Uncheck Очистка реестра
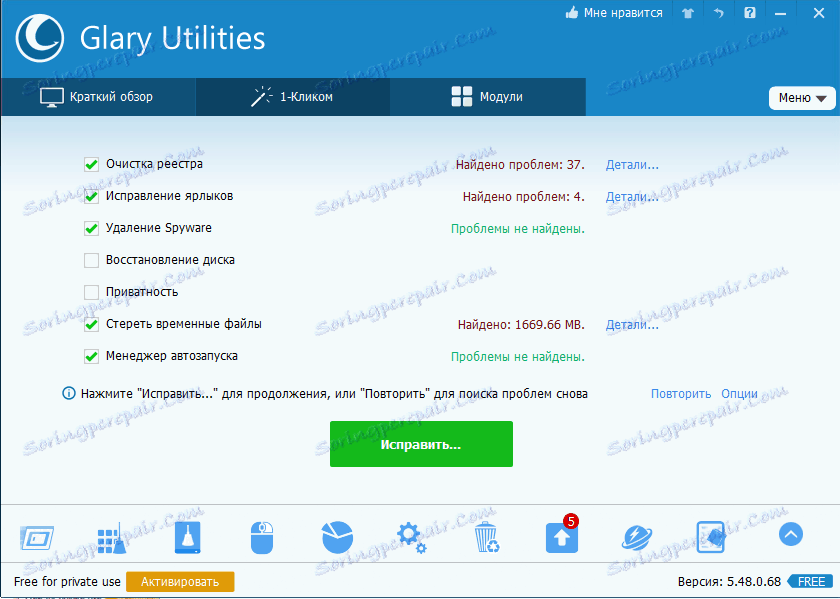Viewport: 840px width, 599px height. [91, 165]
